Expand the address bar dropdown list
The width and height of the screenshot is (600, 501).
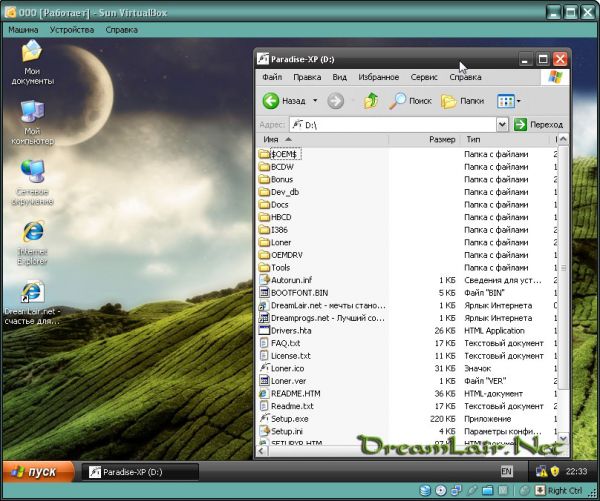[503, 124]
